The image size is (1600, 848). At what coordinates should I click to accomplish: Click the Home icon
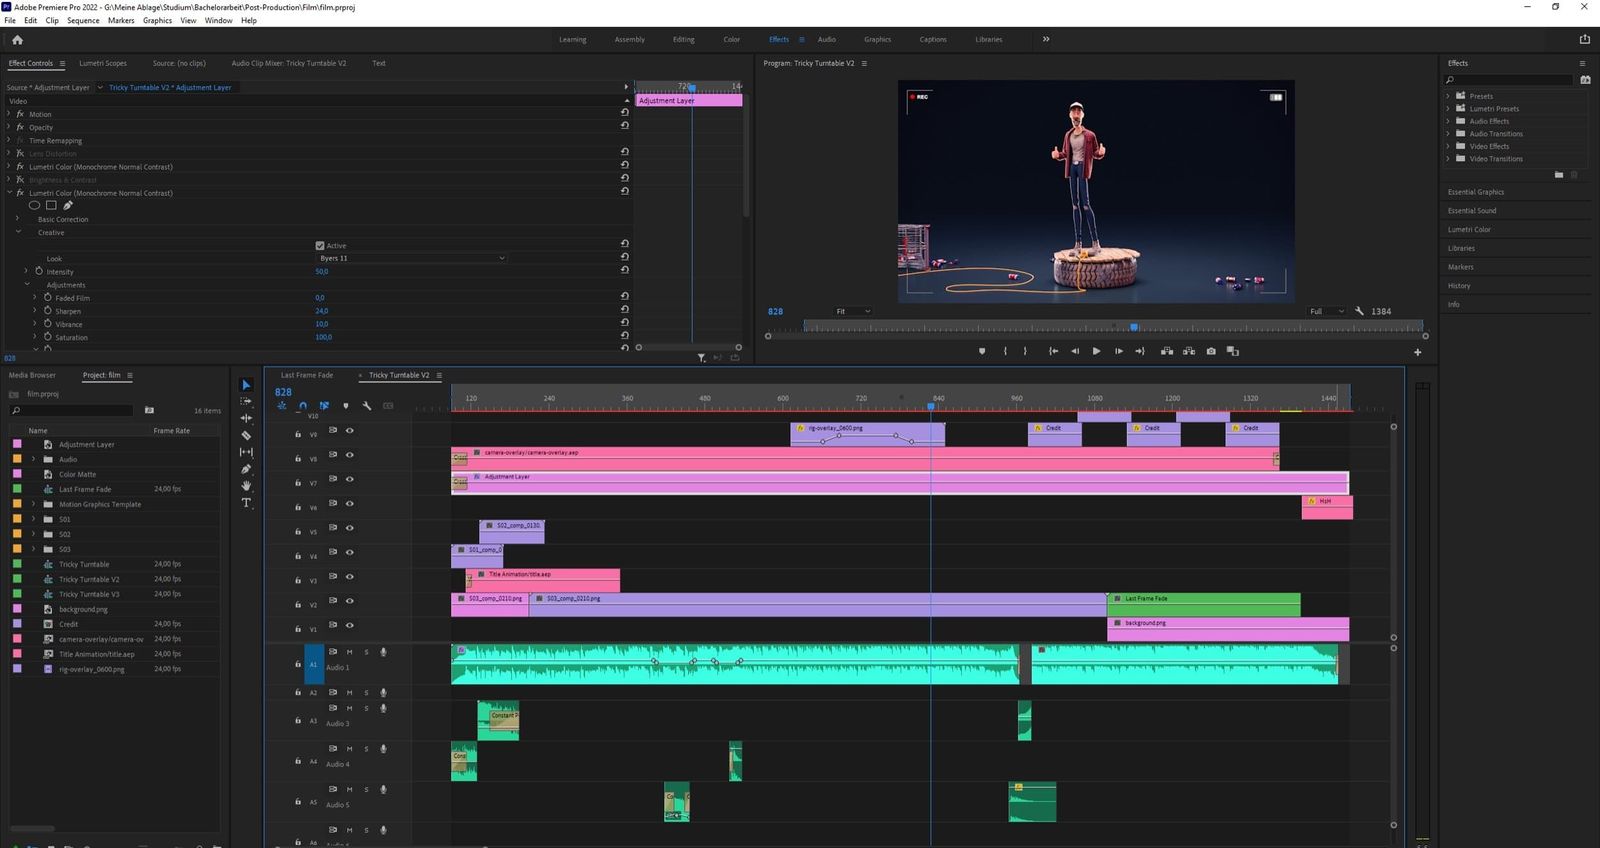coord(17,40)
